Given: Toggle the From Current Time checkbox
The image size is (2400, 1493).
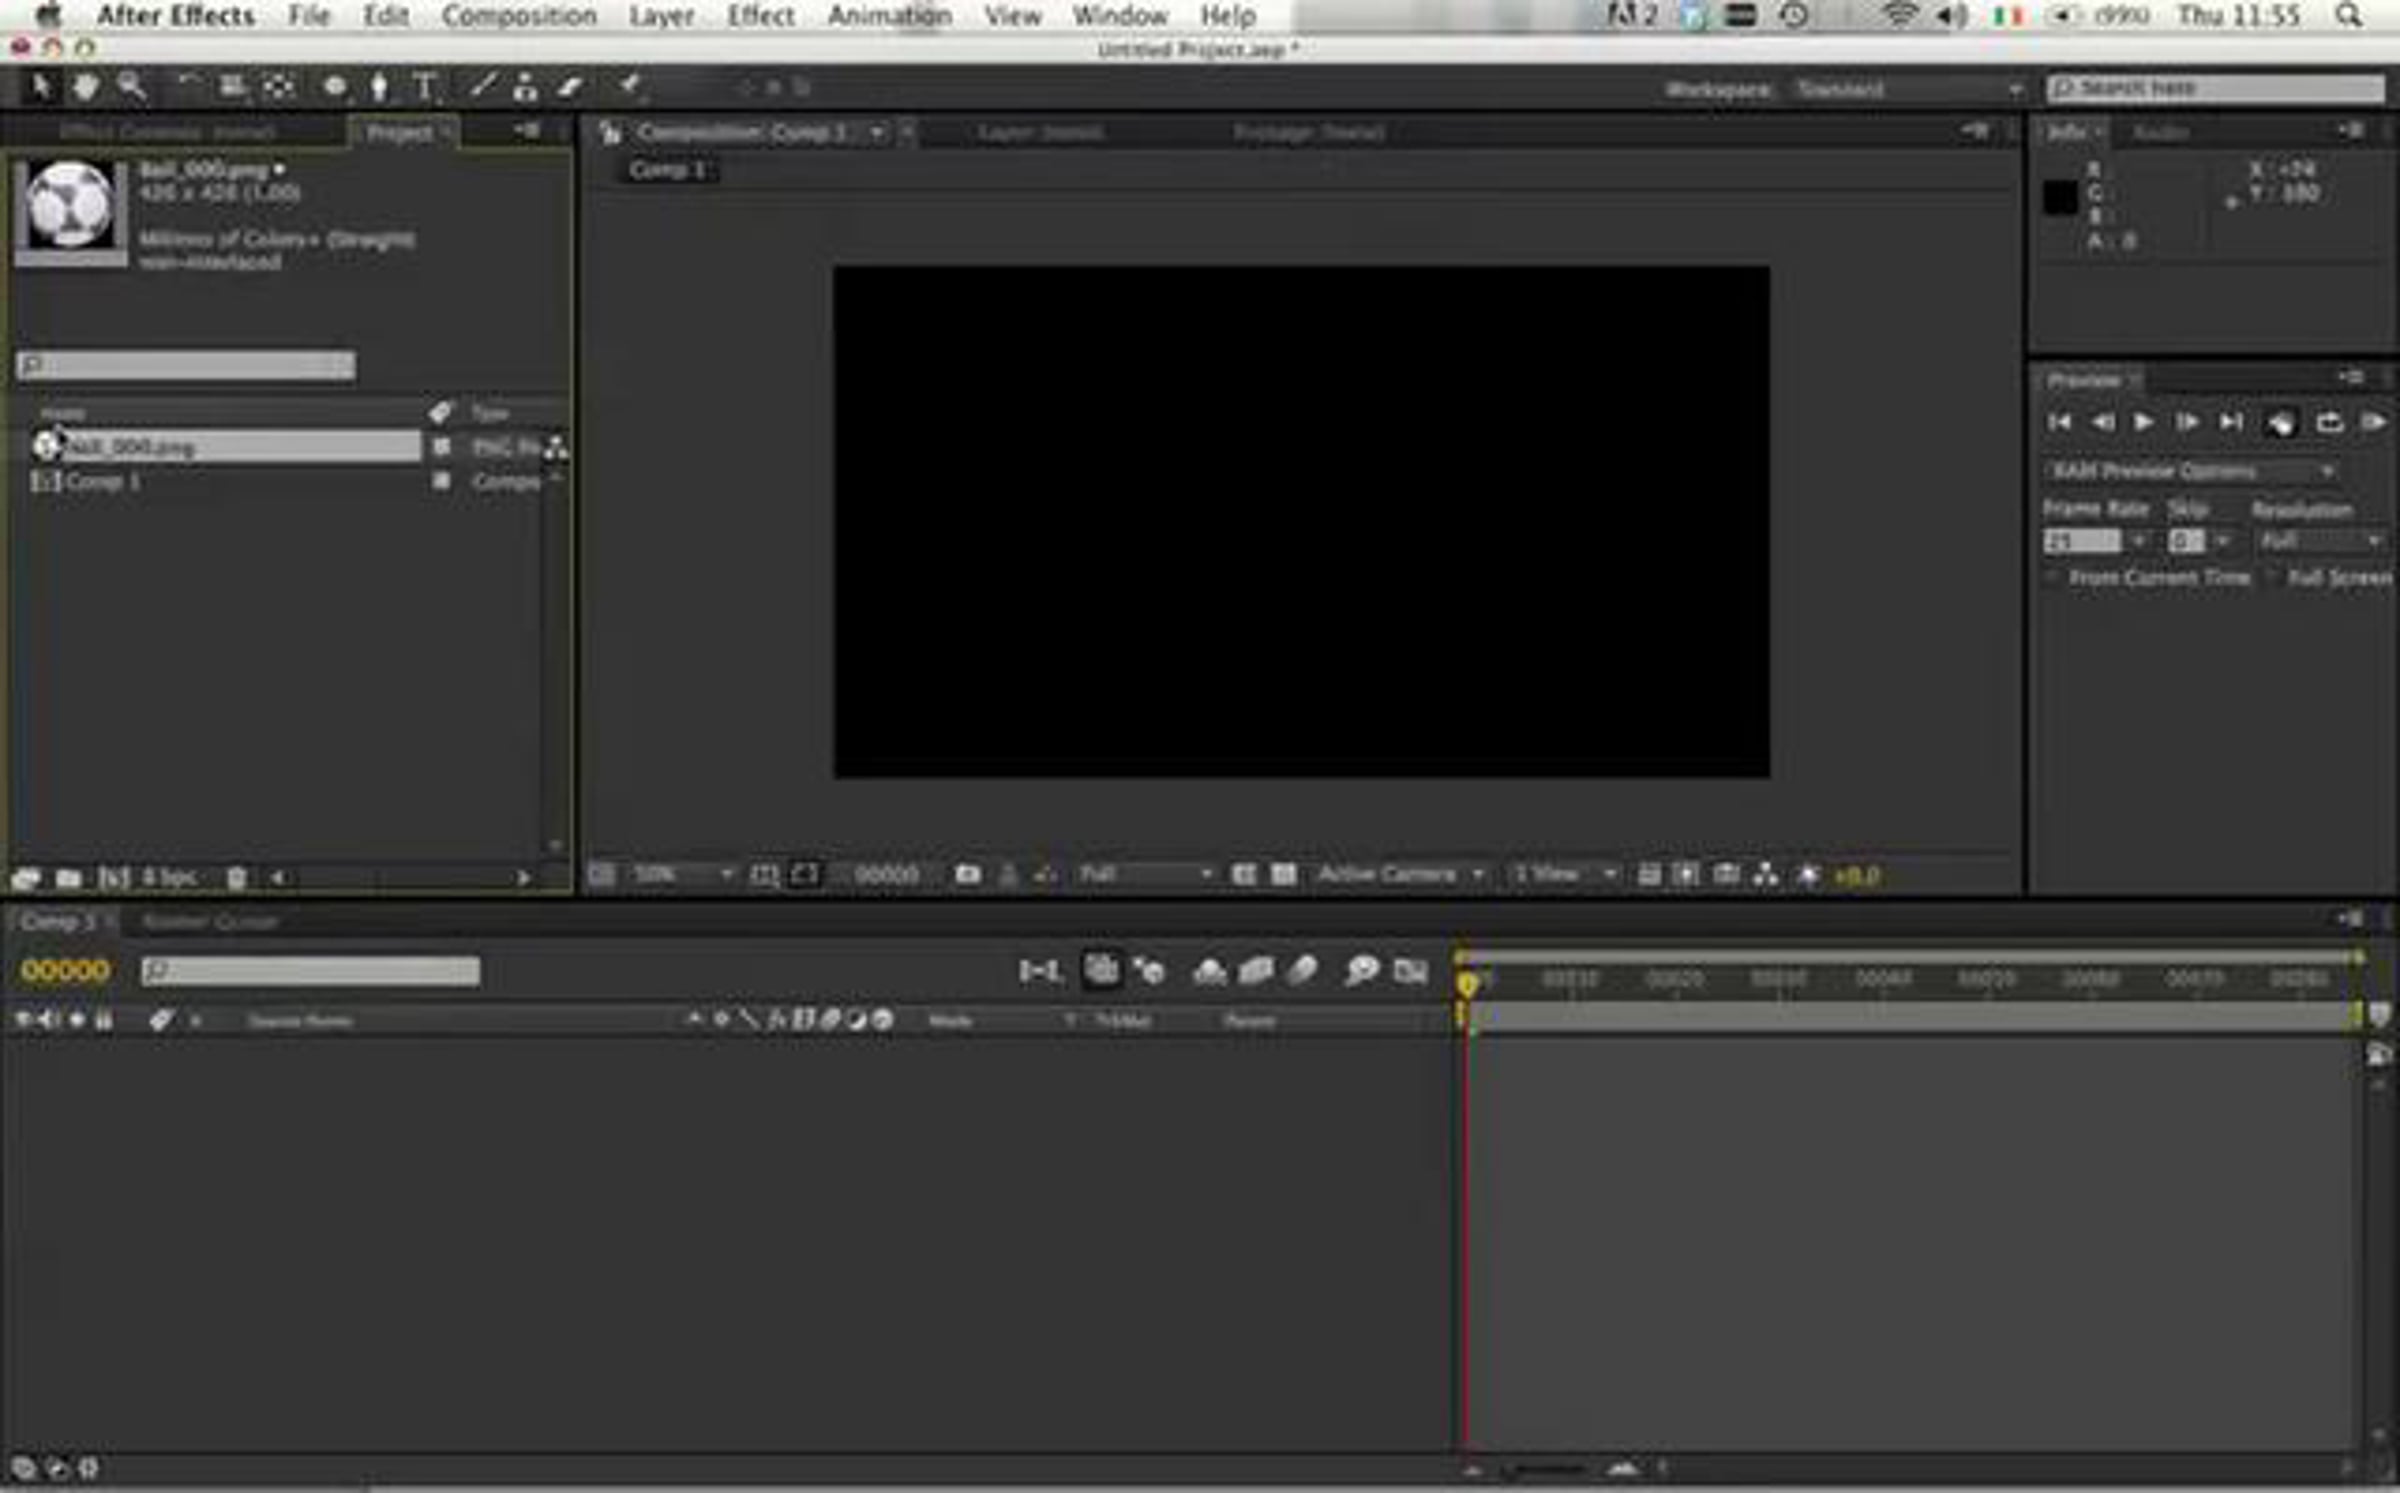Looking at the screenshot, I should point(2052,577).
